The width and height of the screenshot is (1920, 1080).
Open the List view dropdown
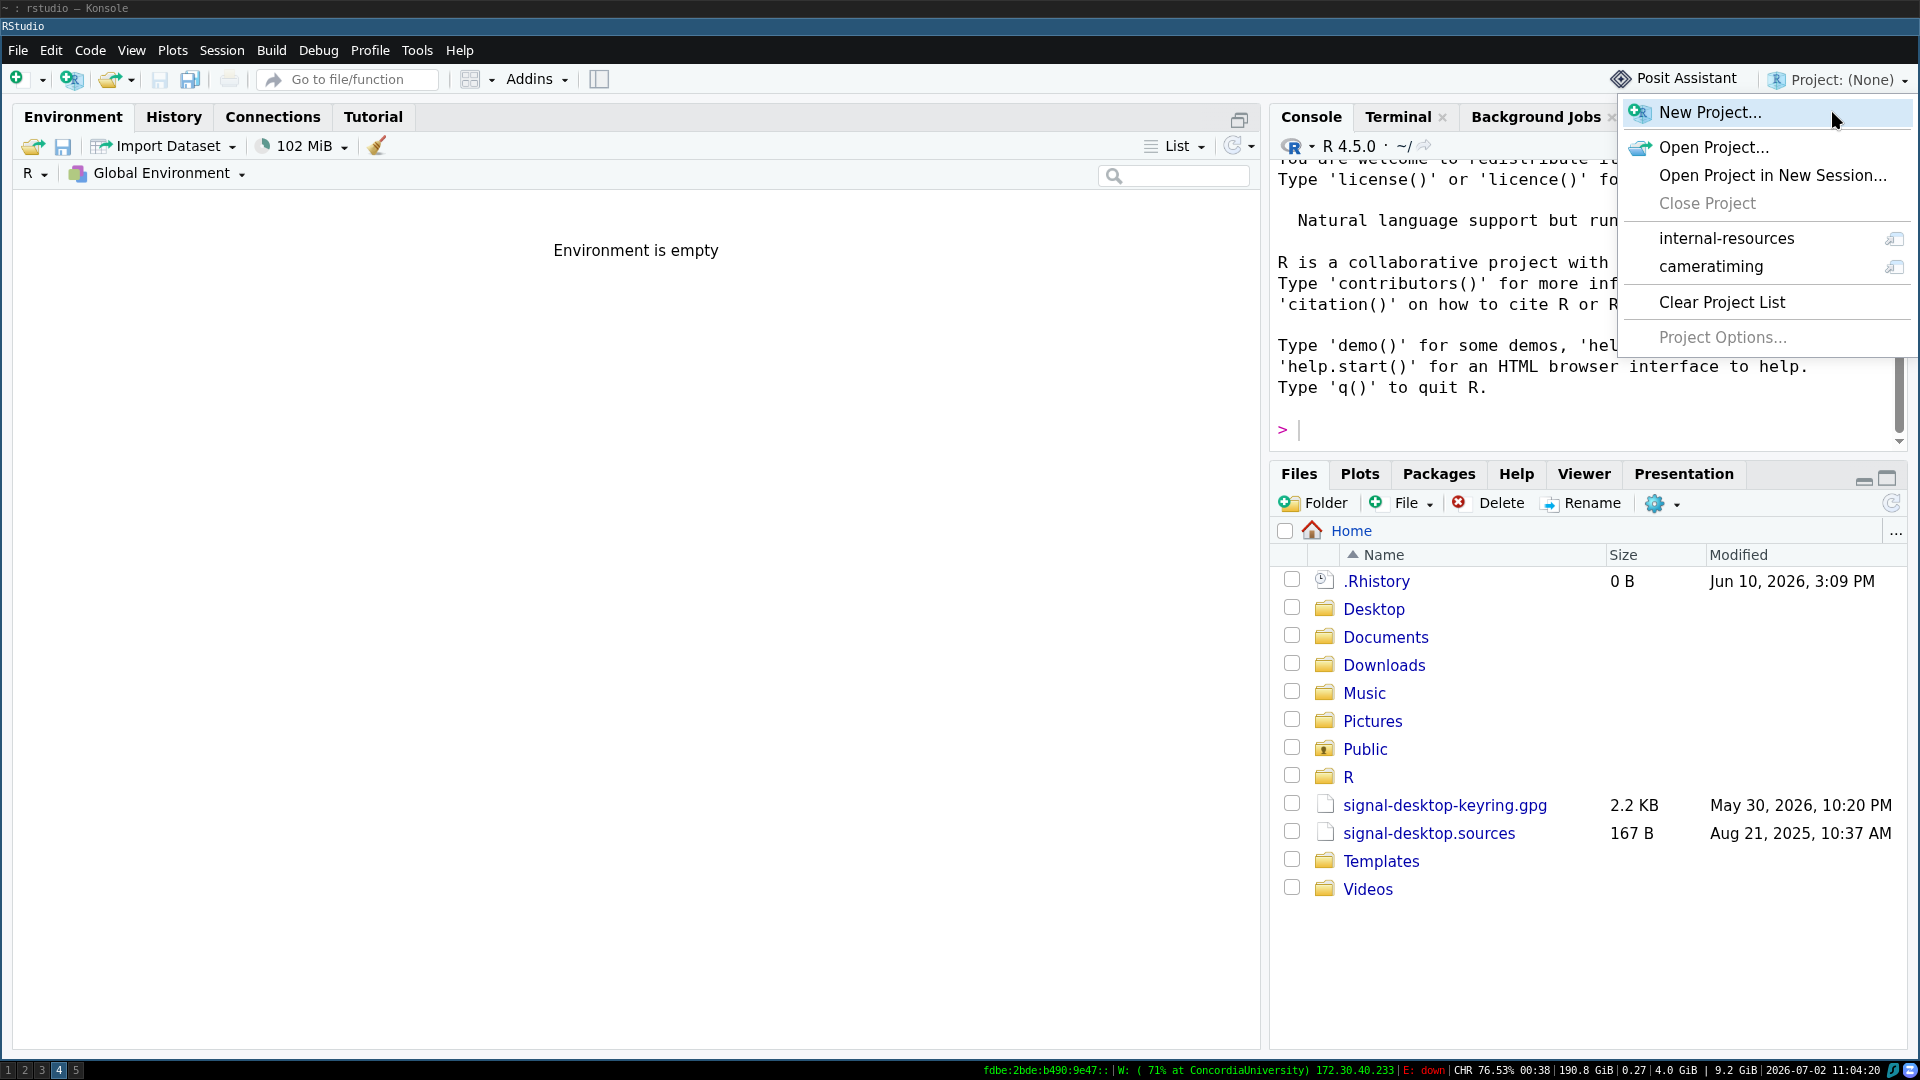[1175, 146]
